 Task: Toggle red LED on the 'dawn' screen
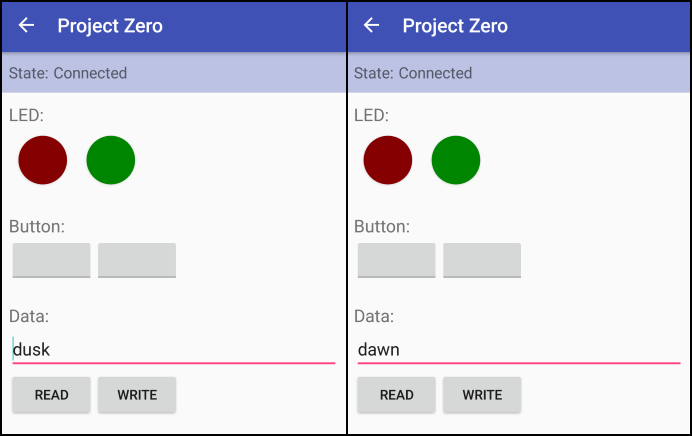pos(388,160)
